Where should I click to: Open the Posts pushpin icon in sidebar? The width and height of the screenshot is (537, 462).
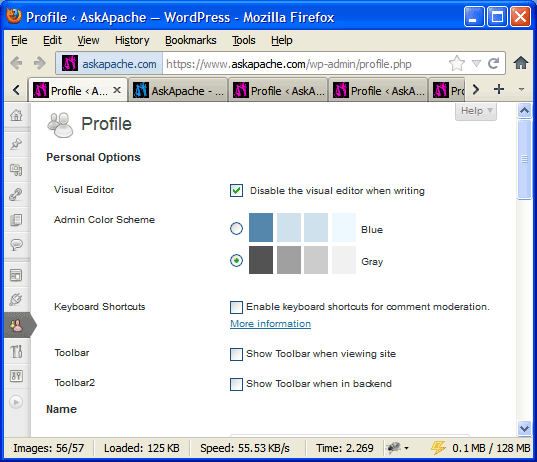click(x=16, y=144)
